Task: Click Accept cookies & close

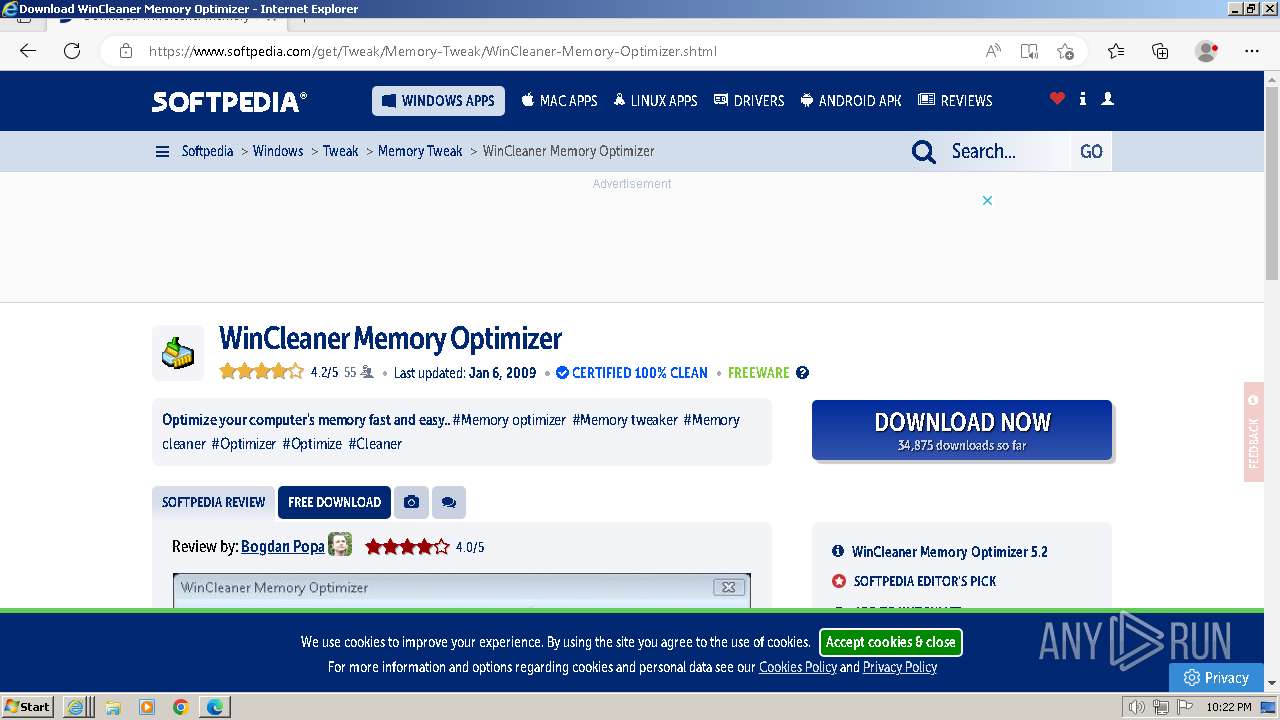Action: (891, 642)
